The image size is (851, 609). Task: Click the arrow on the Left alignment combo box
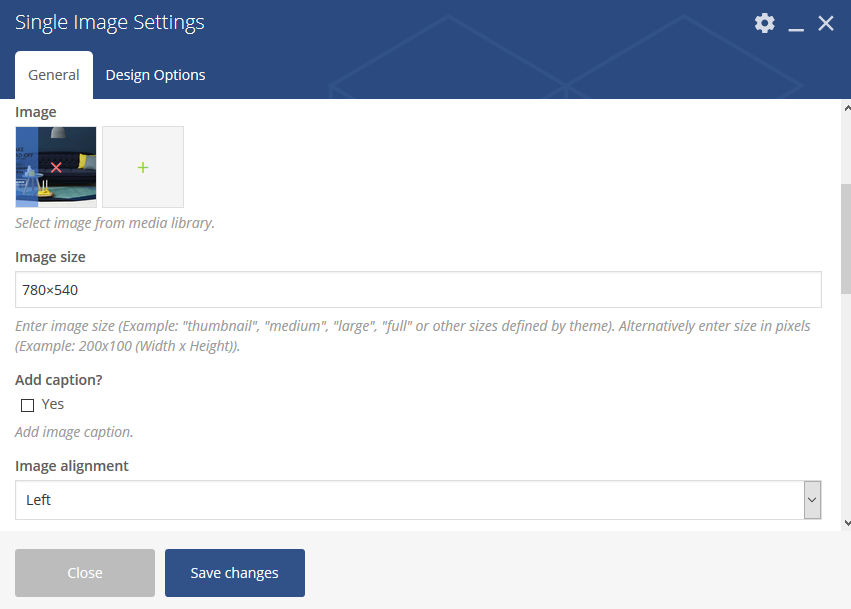[812, 500]
